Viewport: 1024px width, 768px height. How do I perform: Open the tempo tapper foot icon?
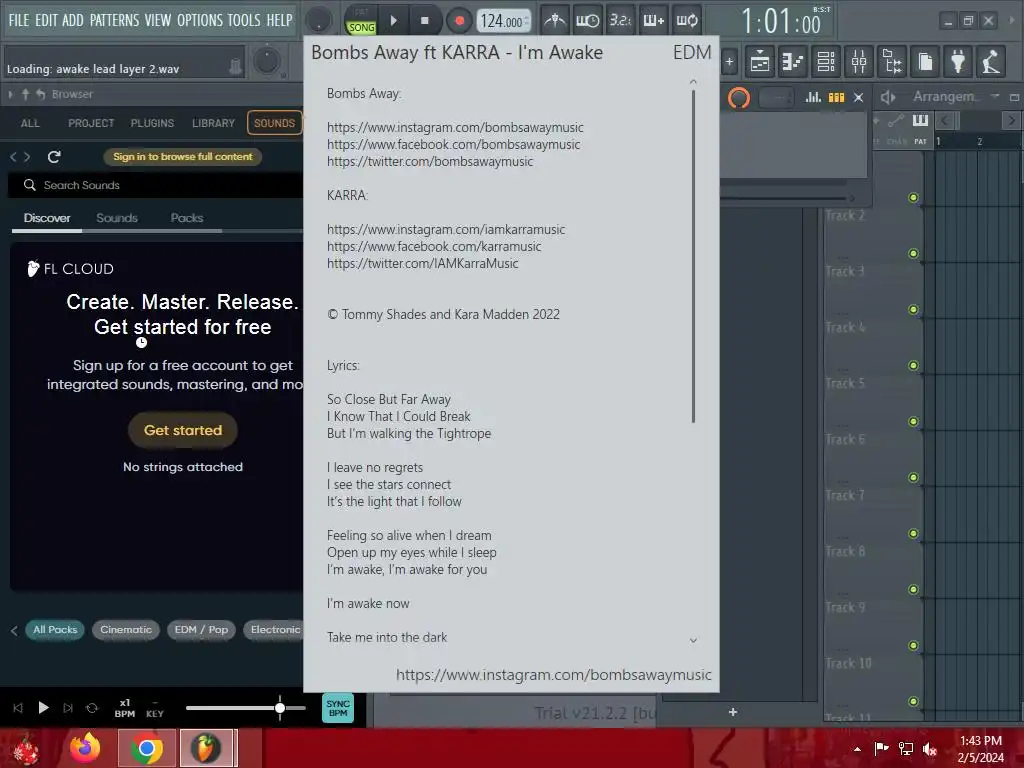point(991,62)
